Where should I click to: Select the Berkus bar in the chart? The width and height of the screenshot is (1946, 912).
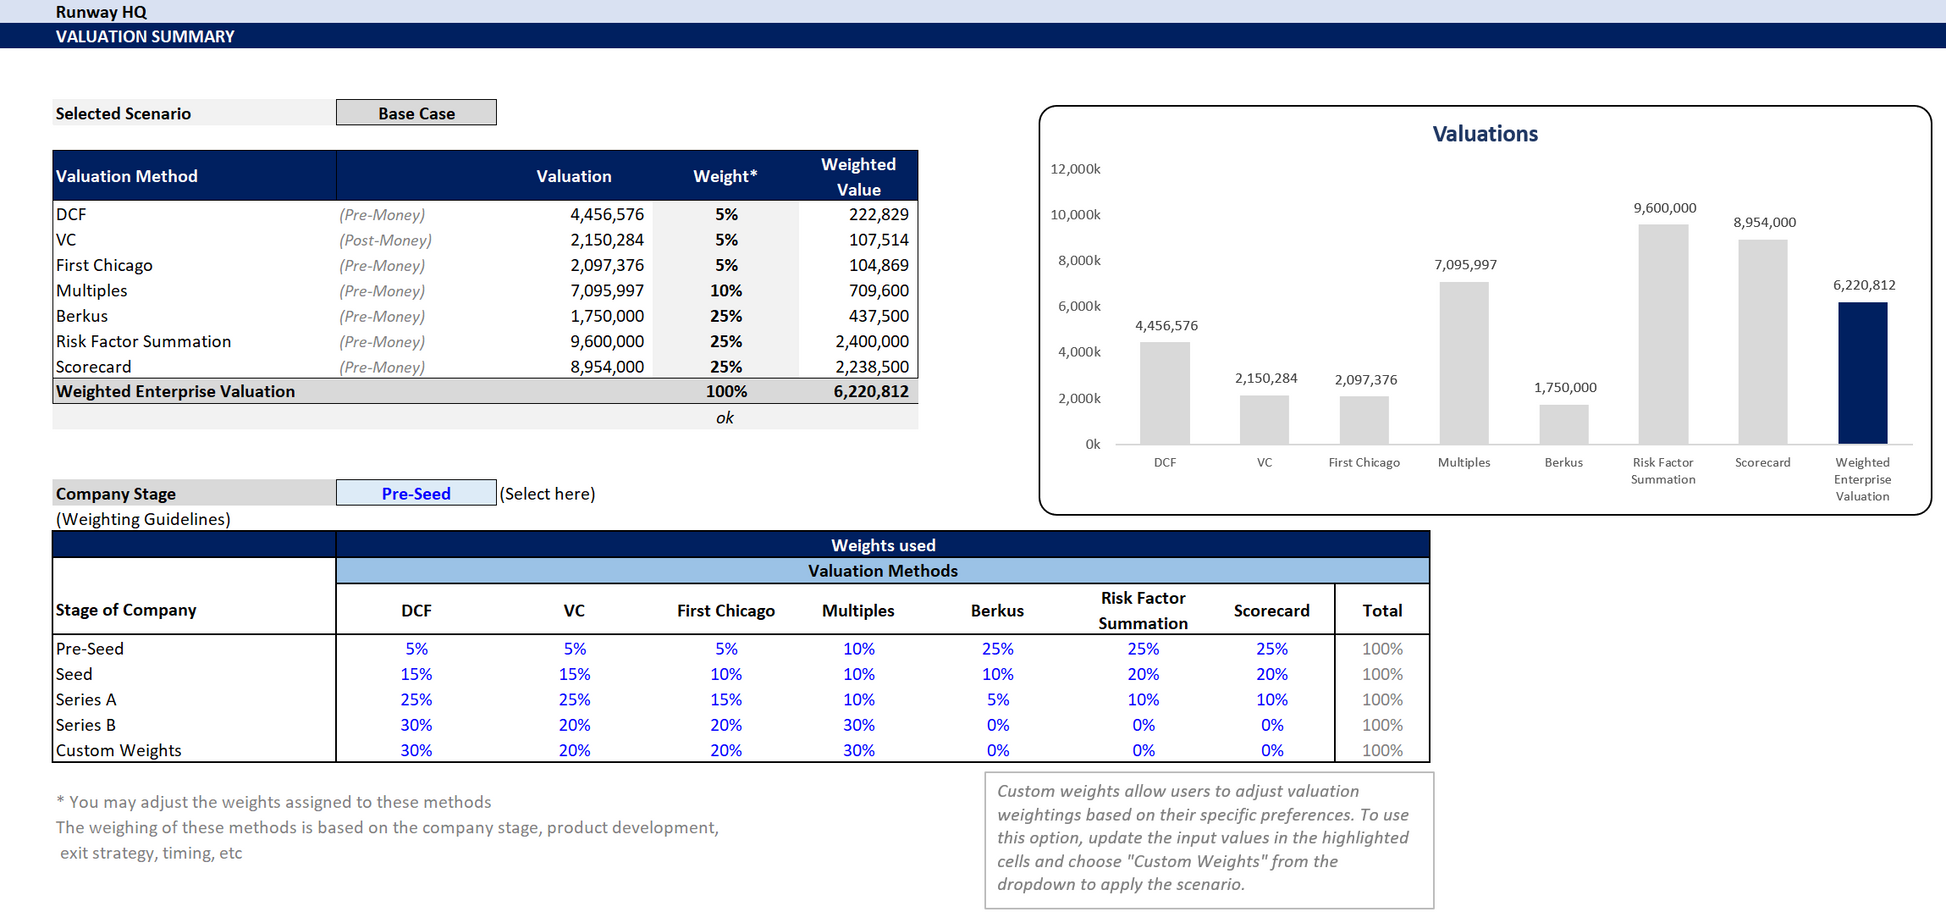click(1563, 424)
